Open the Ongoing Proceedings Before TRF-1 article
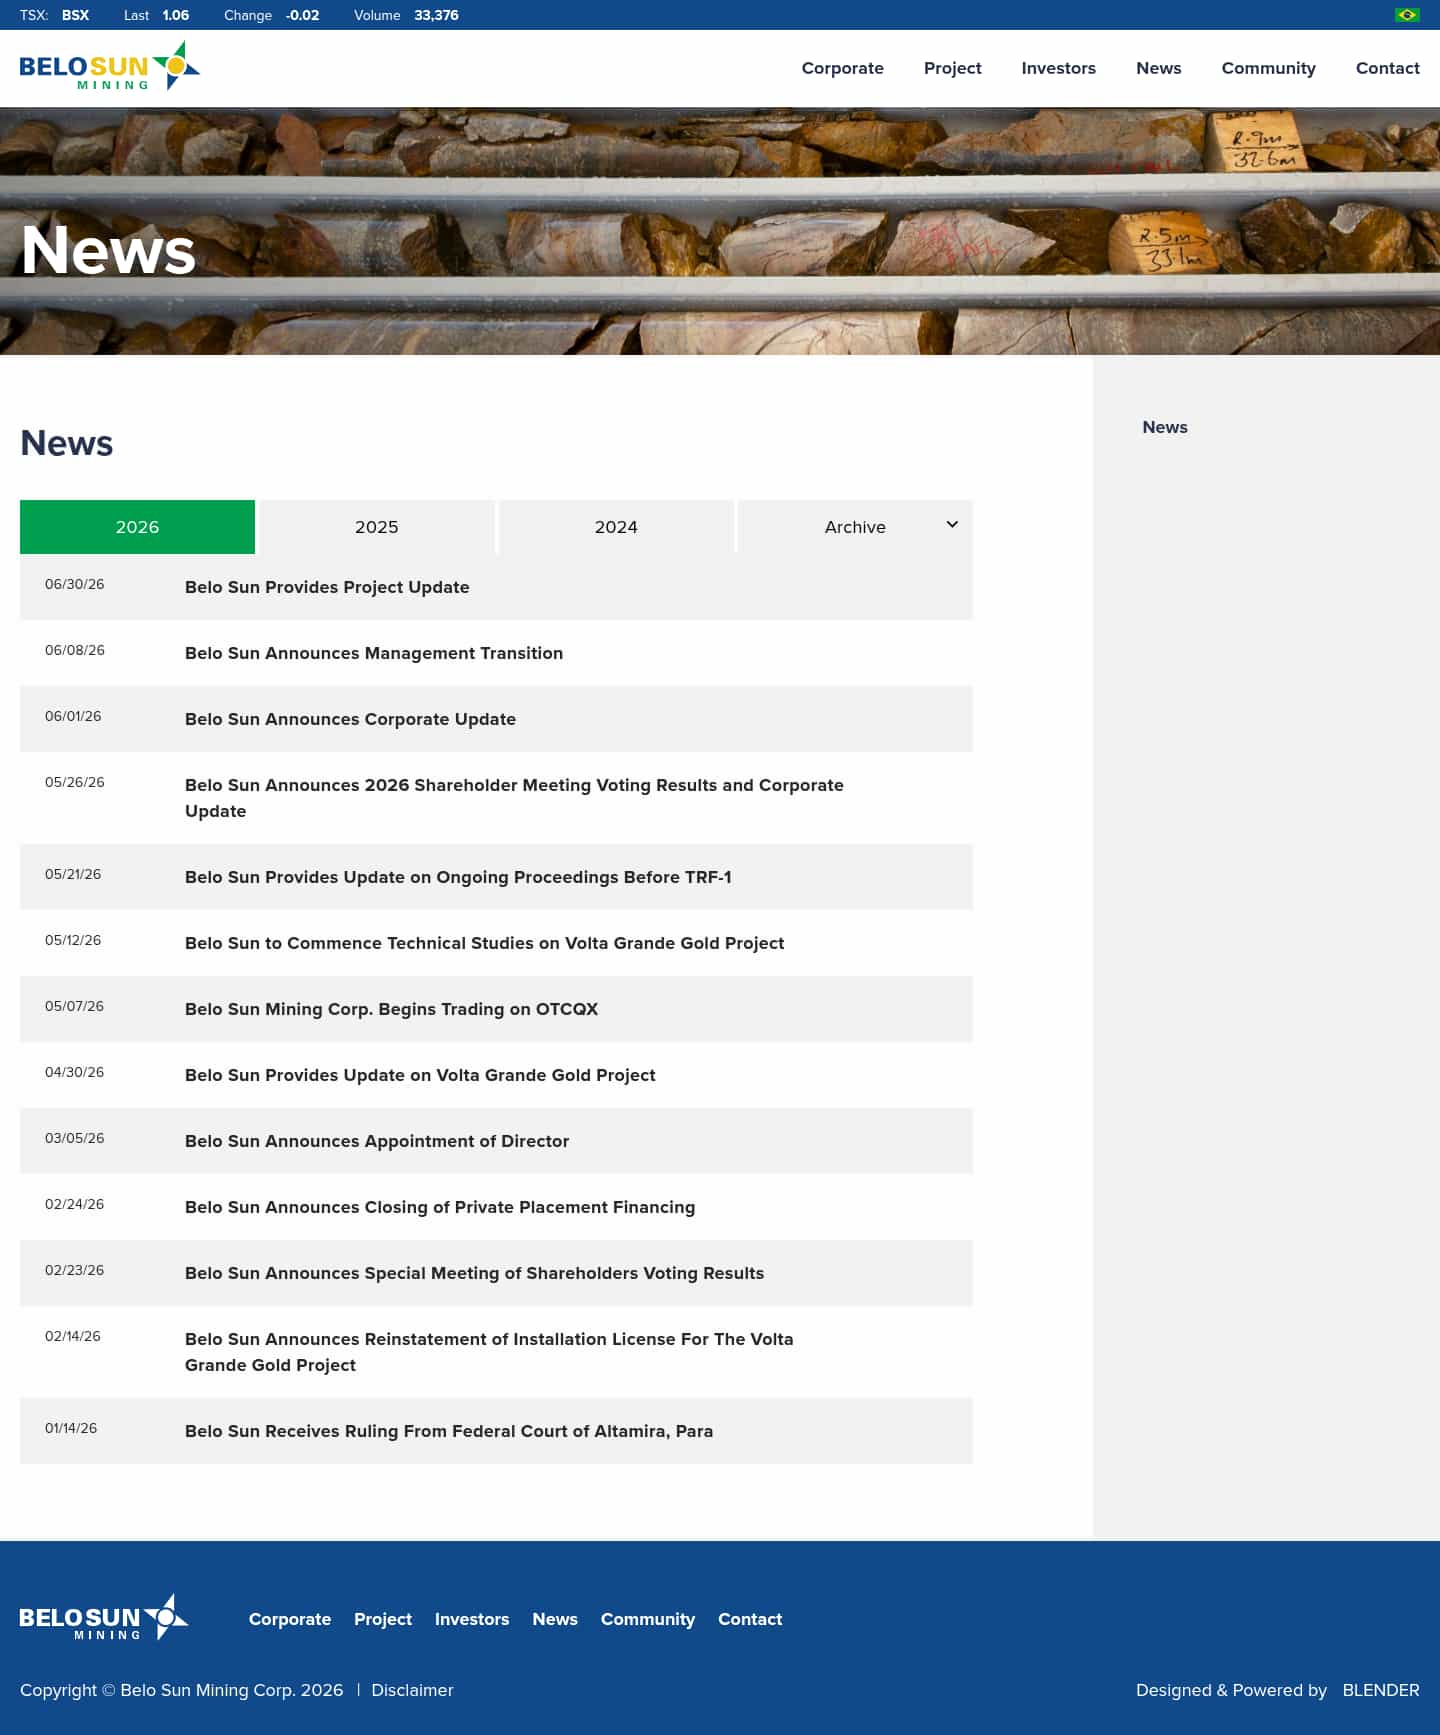The width and height of the screenshot is (1440, 1735). coord(458,877)
